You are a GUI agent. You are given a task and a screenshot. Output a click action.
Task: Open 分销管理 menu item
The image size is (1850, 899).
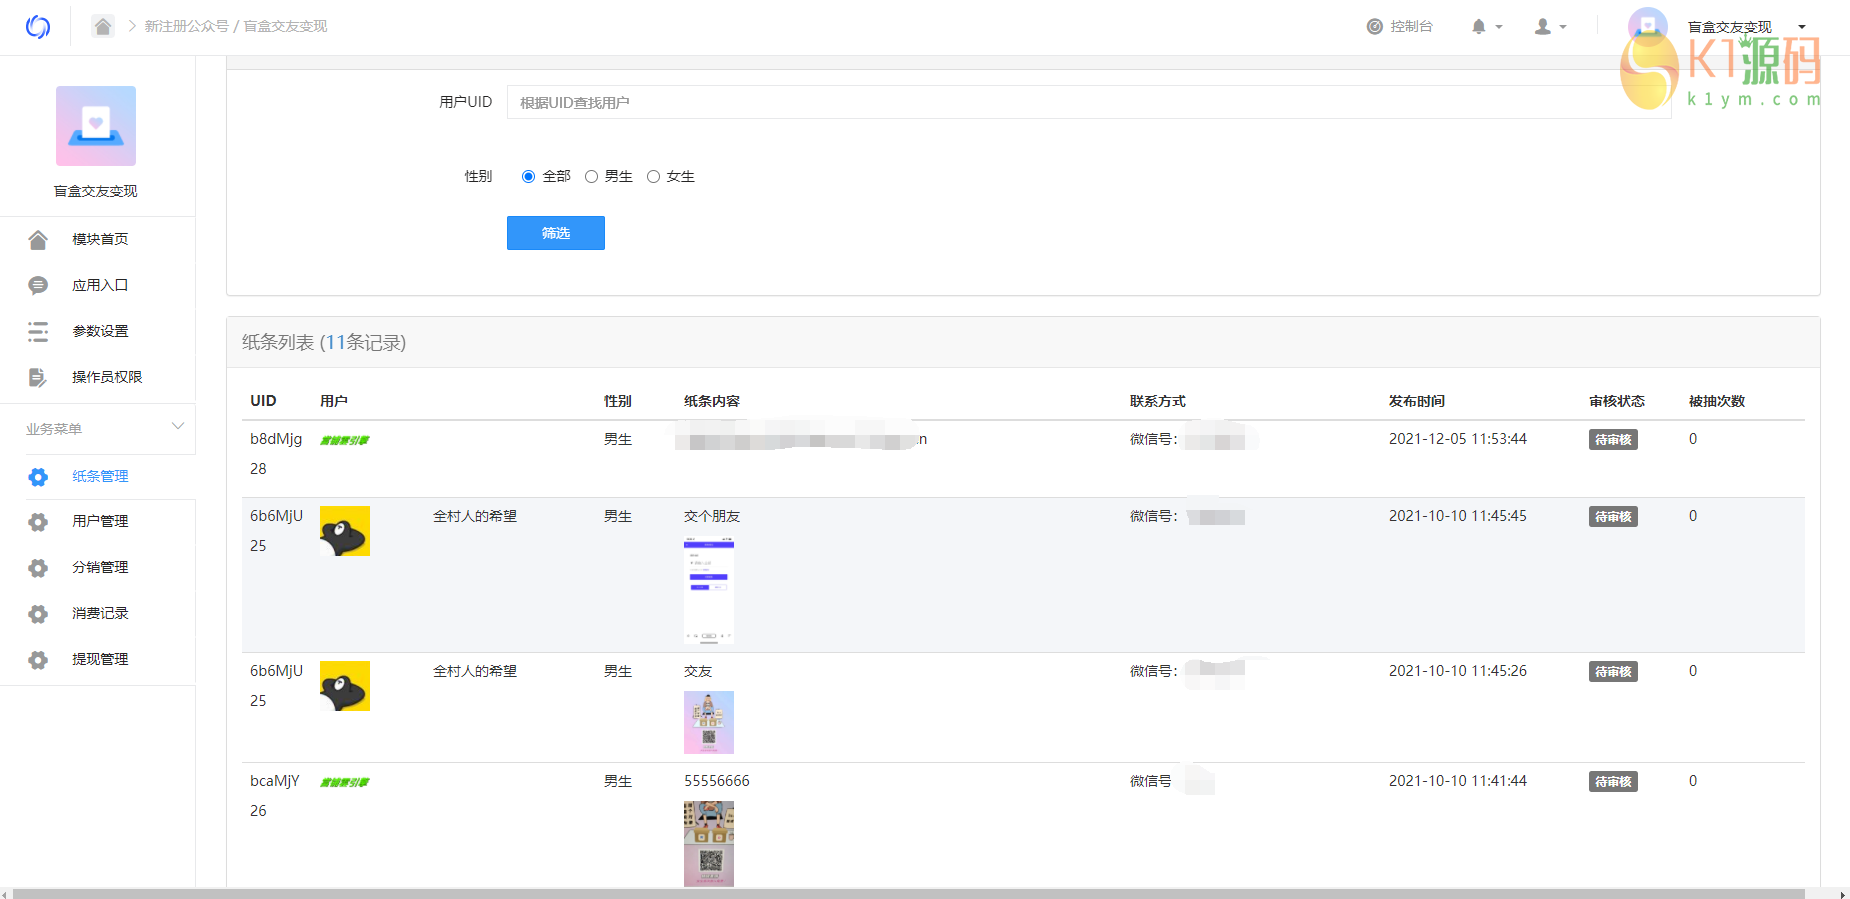(100, 567)
